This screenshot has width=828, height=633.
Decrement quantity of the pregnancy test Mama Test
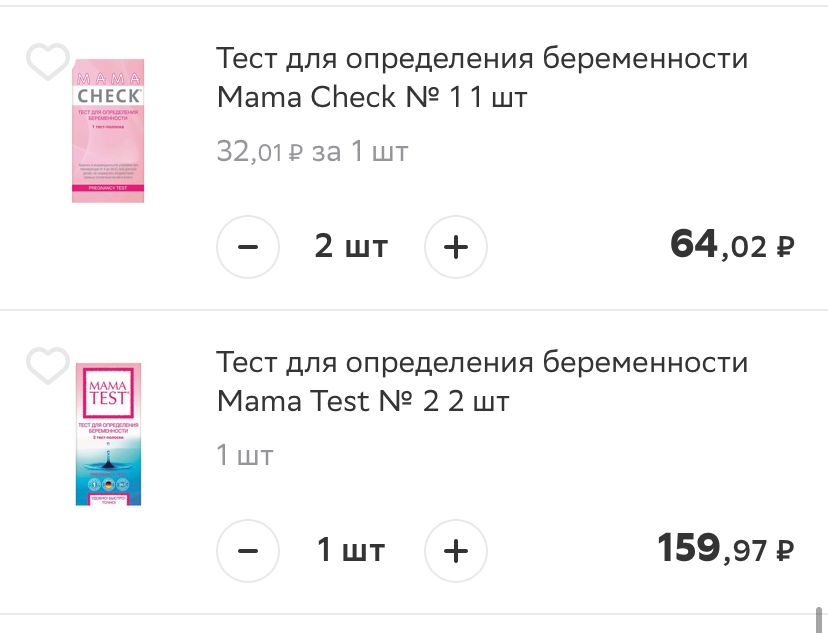[247, 551]
